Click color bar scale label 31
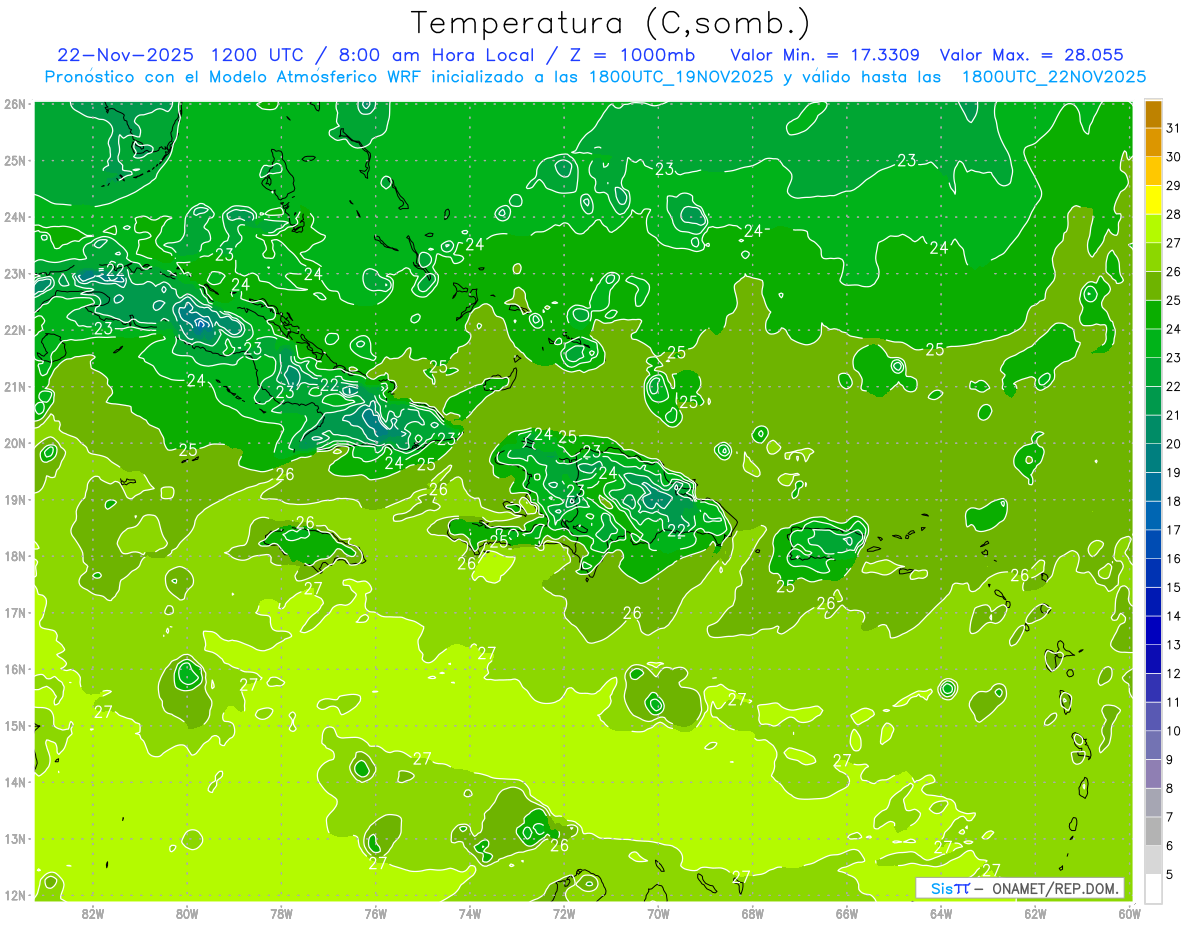Image resolution: width=1200 pixels, height=927 pixels. (x=1174, y=127)
